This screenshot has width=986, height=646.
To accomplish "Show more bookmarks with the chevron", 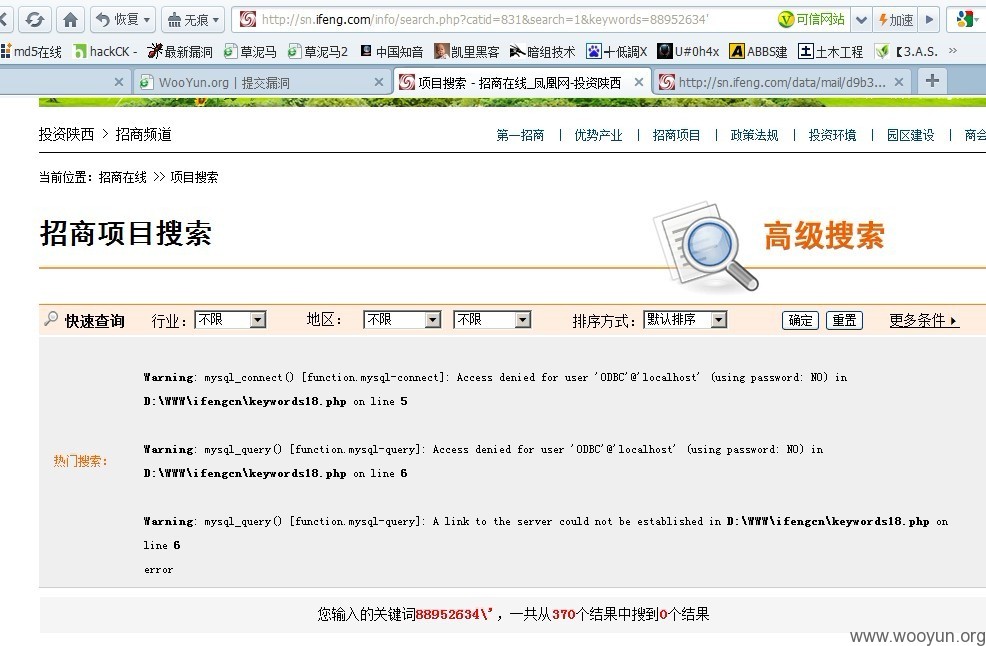I will pyautogui.click(x=953, y=50).
